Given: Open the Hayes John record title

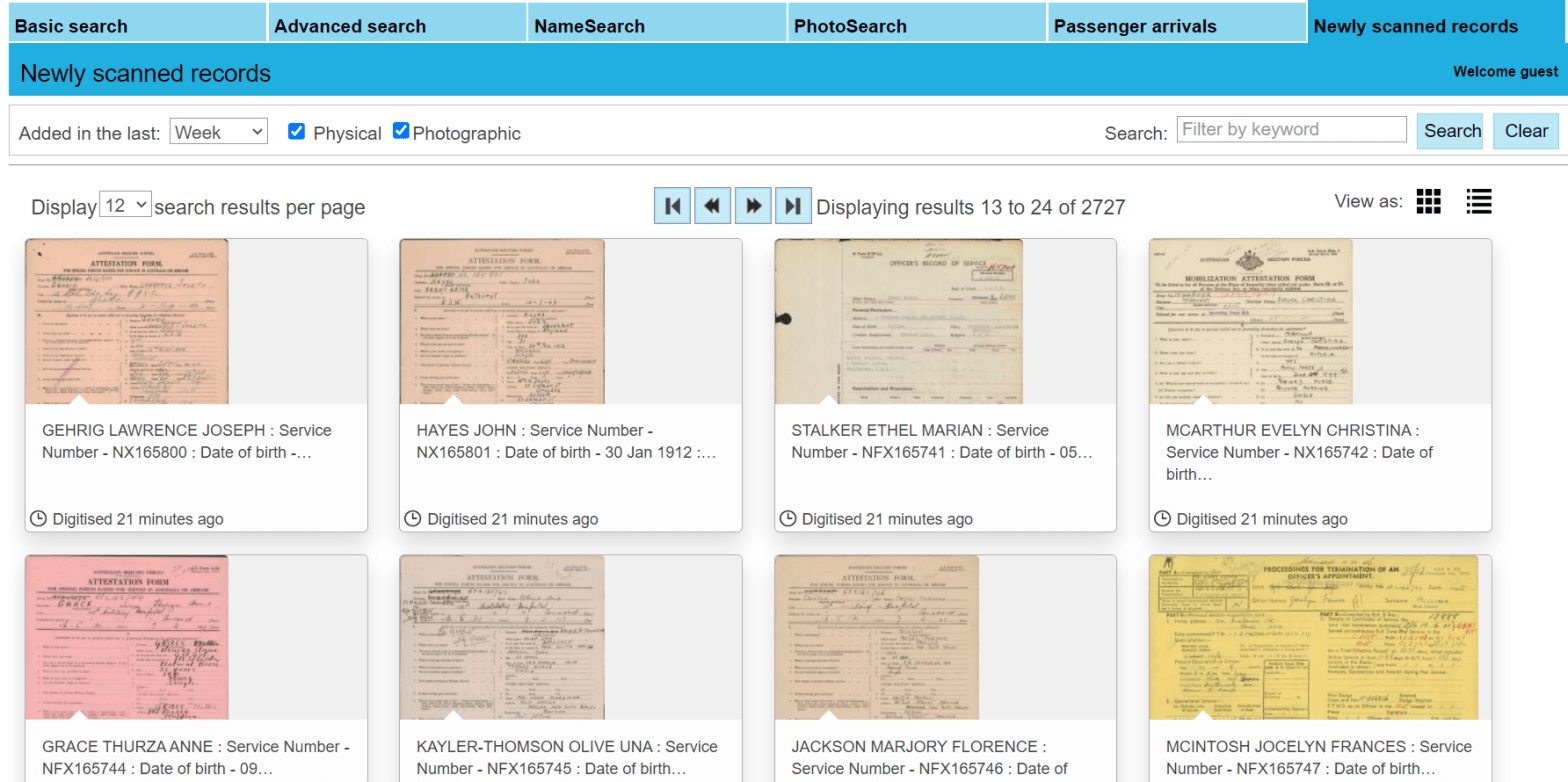Looking at the screenshot, I should point(565,441).
